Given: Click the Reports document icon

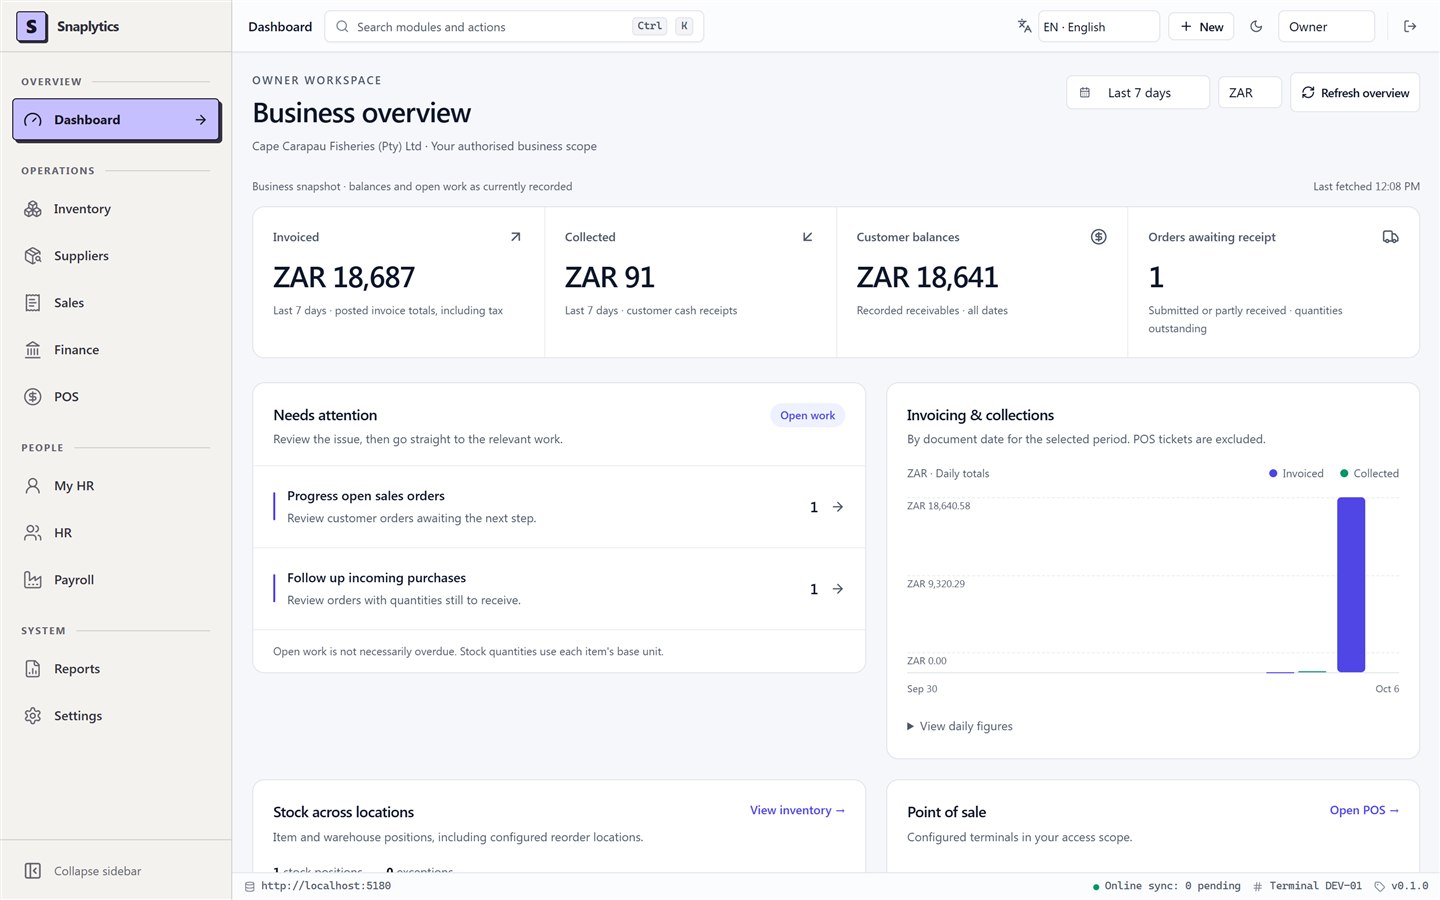Looking at the screenshot, I should coord(33,669).
